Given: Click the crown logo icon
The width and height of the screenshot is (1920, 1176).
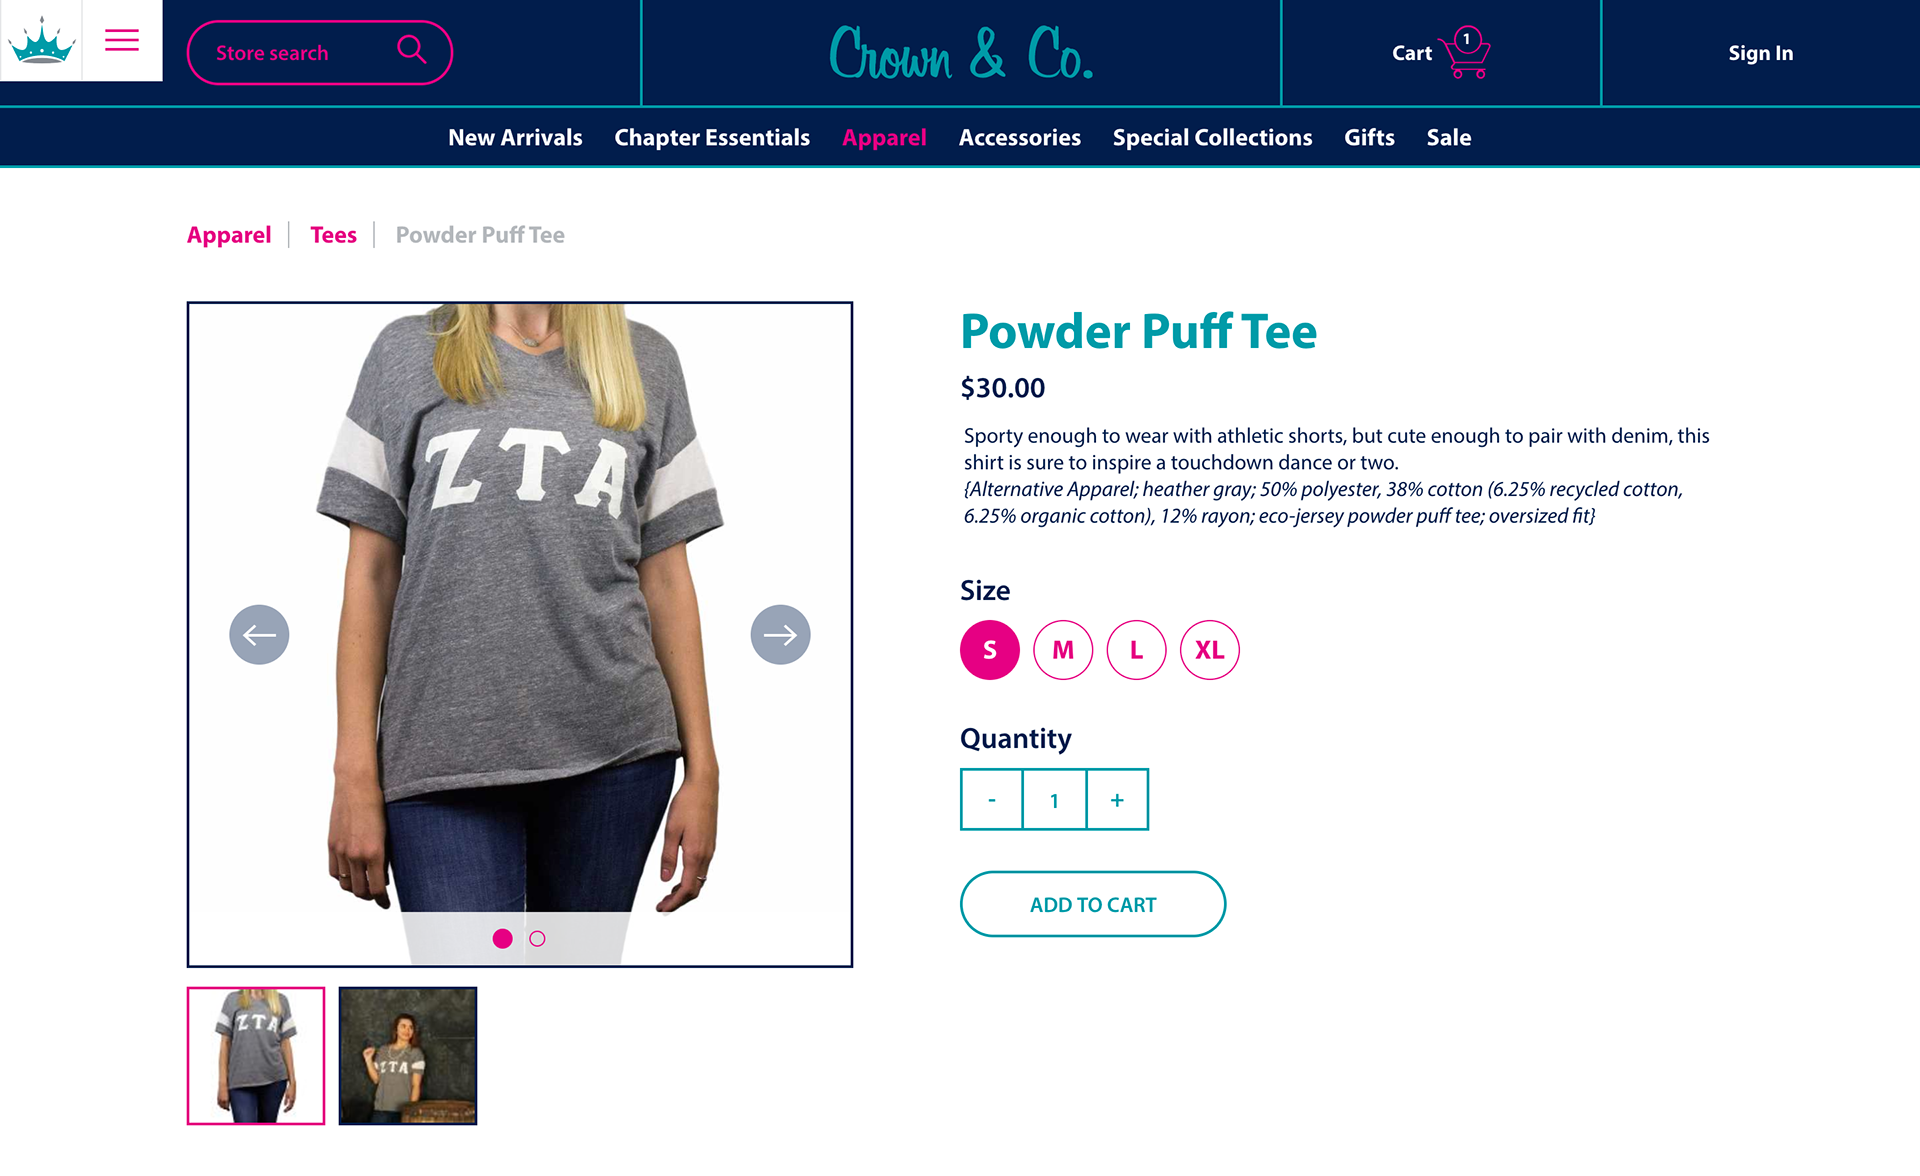Looking at the screenshot, I should [x=41, y=41].
